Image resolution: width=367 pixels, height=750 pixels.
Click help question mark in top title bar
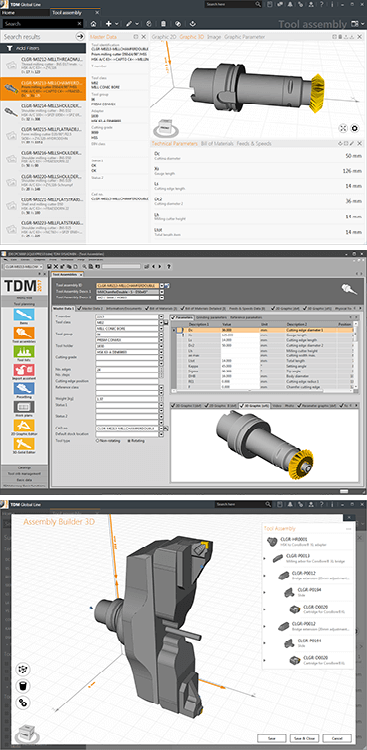pyautogui.click(x=322, y=4)
